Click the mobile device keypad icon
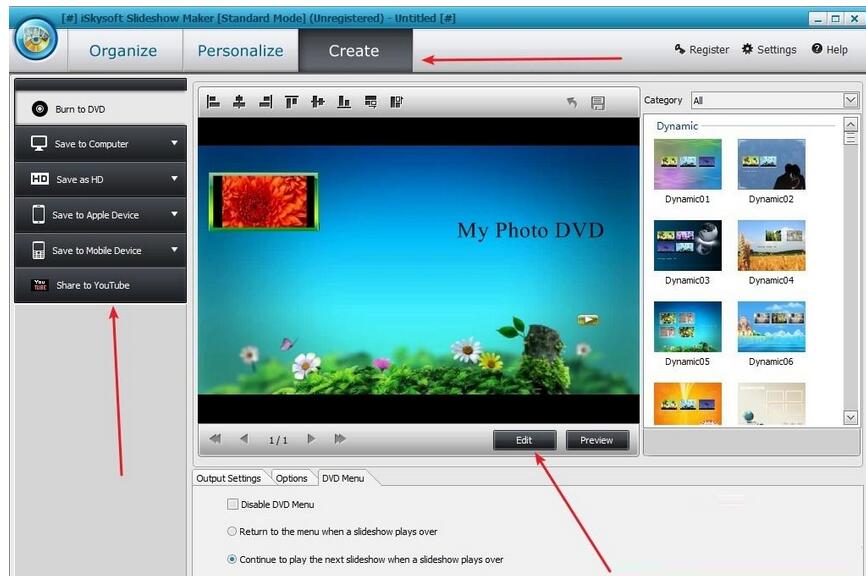 (x=39, y=250)
